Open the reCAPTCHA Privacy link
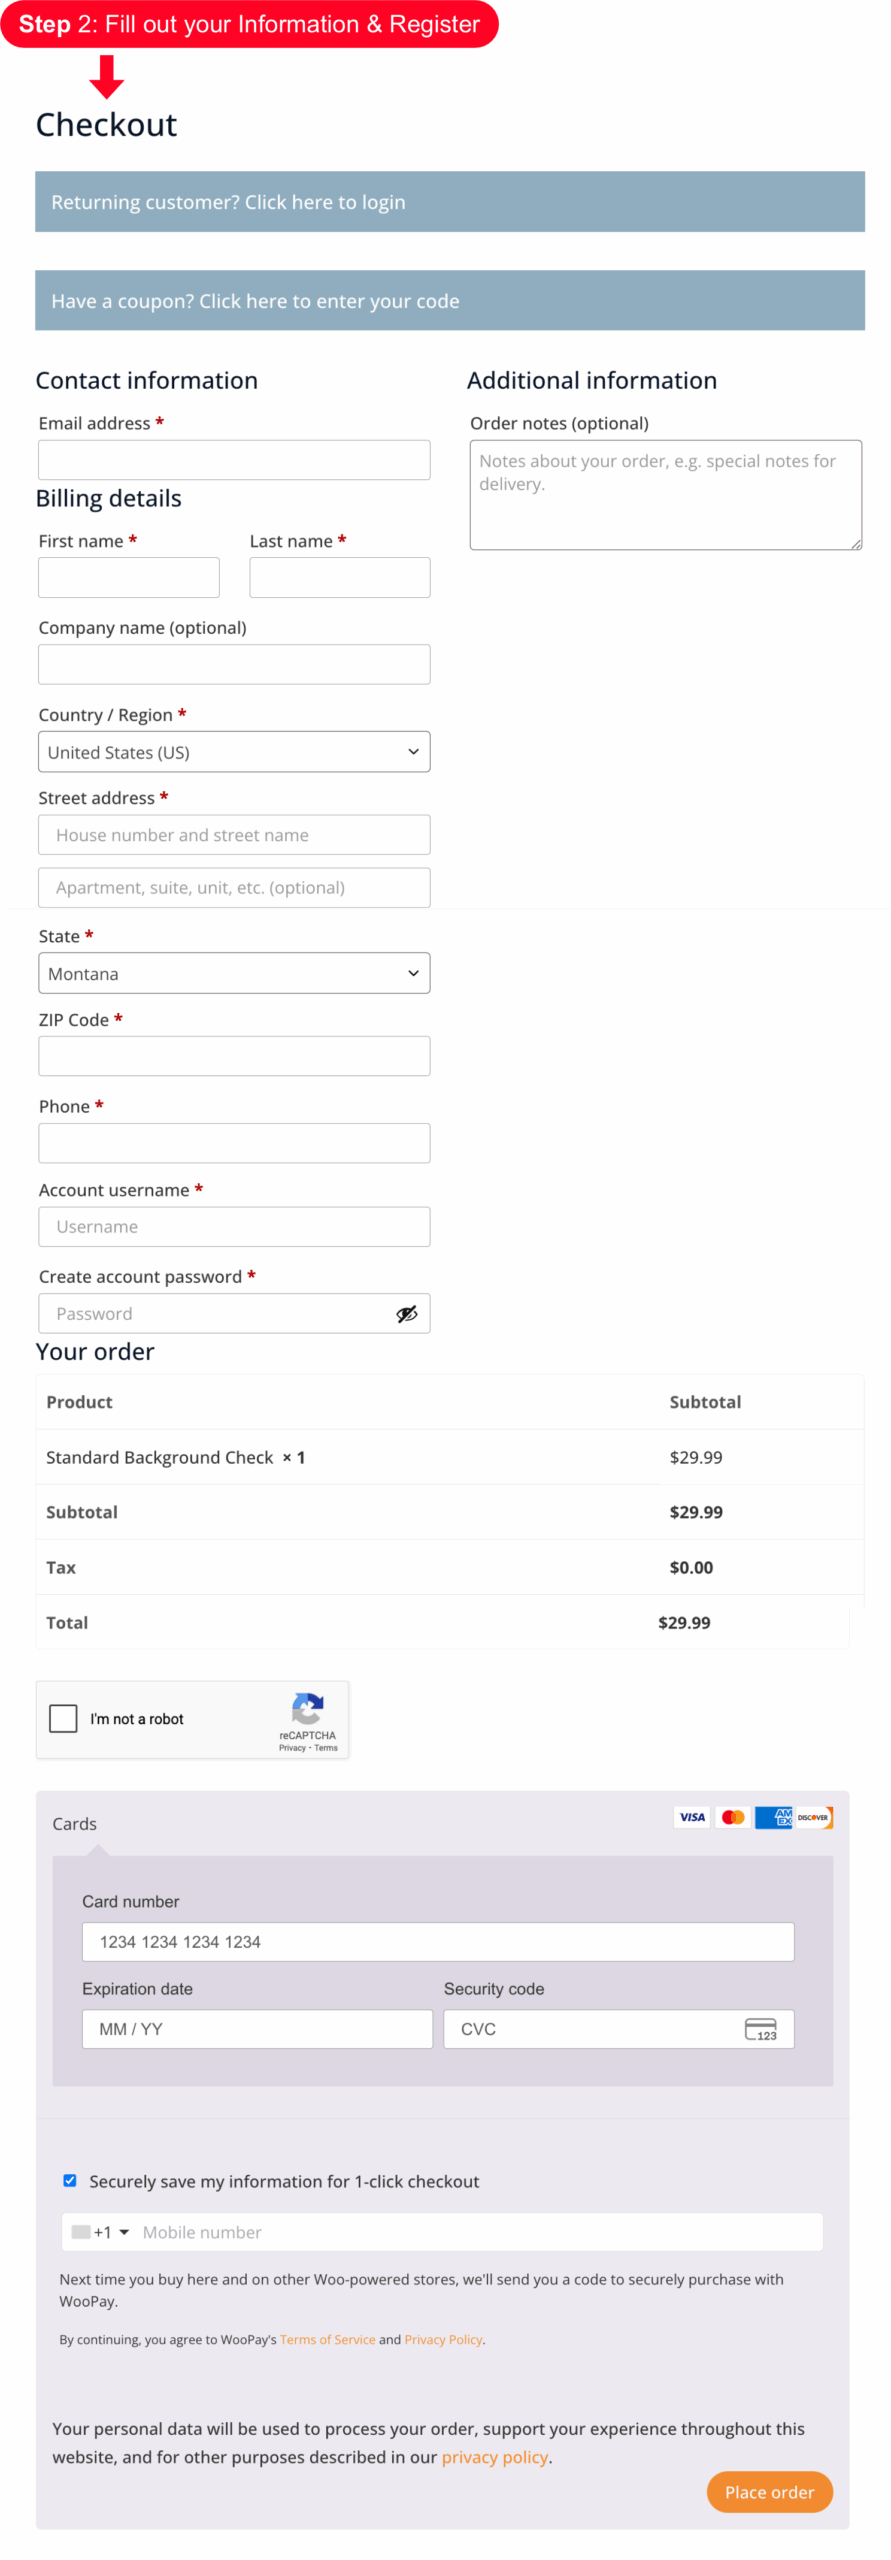Image resolution: width=891 pixels, height=2560 pixels. click(x=292, y=1748)
